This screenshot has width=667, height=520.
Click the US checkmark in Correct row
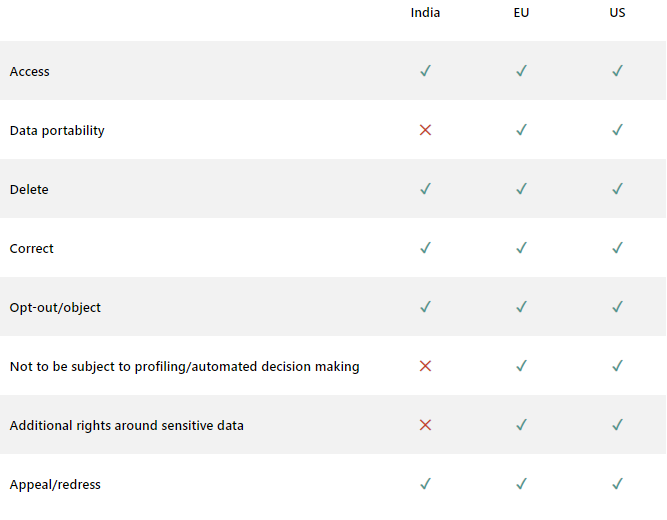pos(617,248)
